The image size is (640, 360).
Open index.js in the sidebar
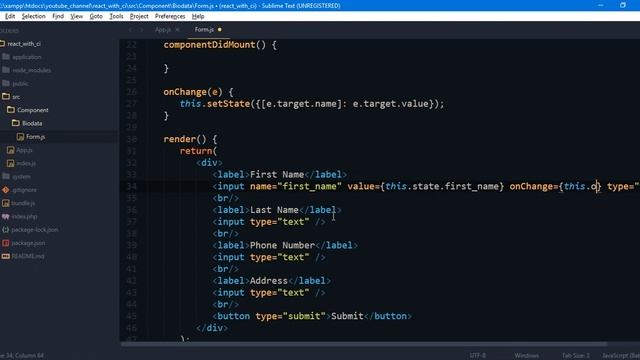[26, 163]
